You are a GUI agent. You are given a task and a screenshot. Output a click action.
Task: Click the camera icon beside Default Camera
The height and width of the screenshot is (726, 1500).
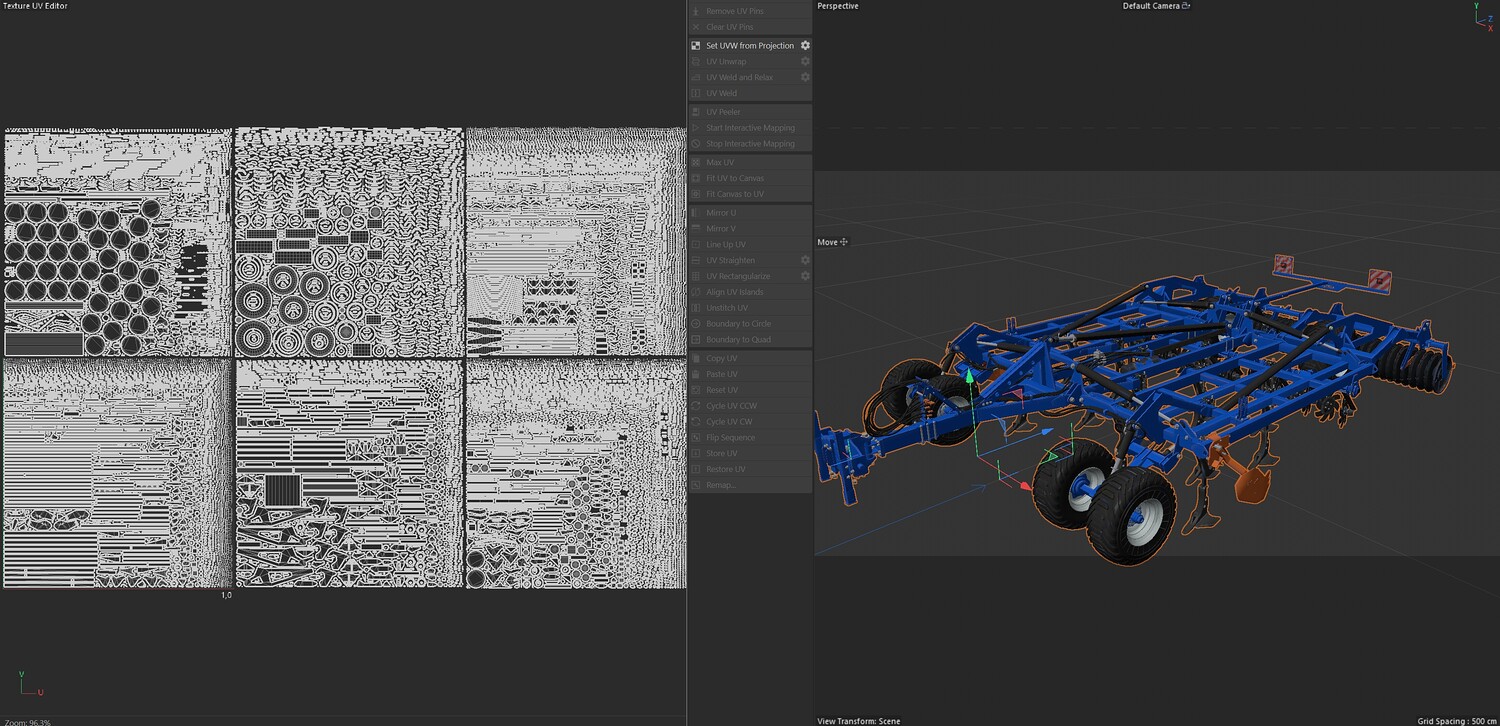[1186, 6]
